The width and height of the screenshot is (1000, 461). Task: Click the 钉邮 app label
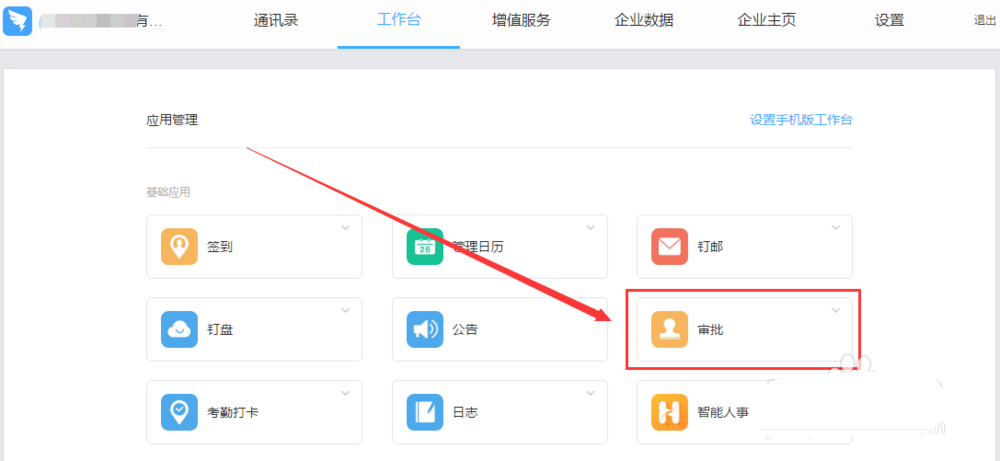pyautogui.click(x=710, y=247)
